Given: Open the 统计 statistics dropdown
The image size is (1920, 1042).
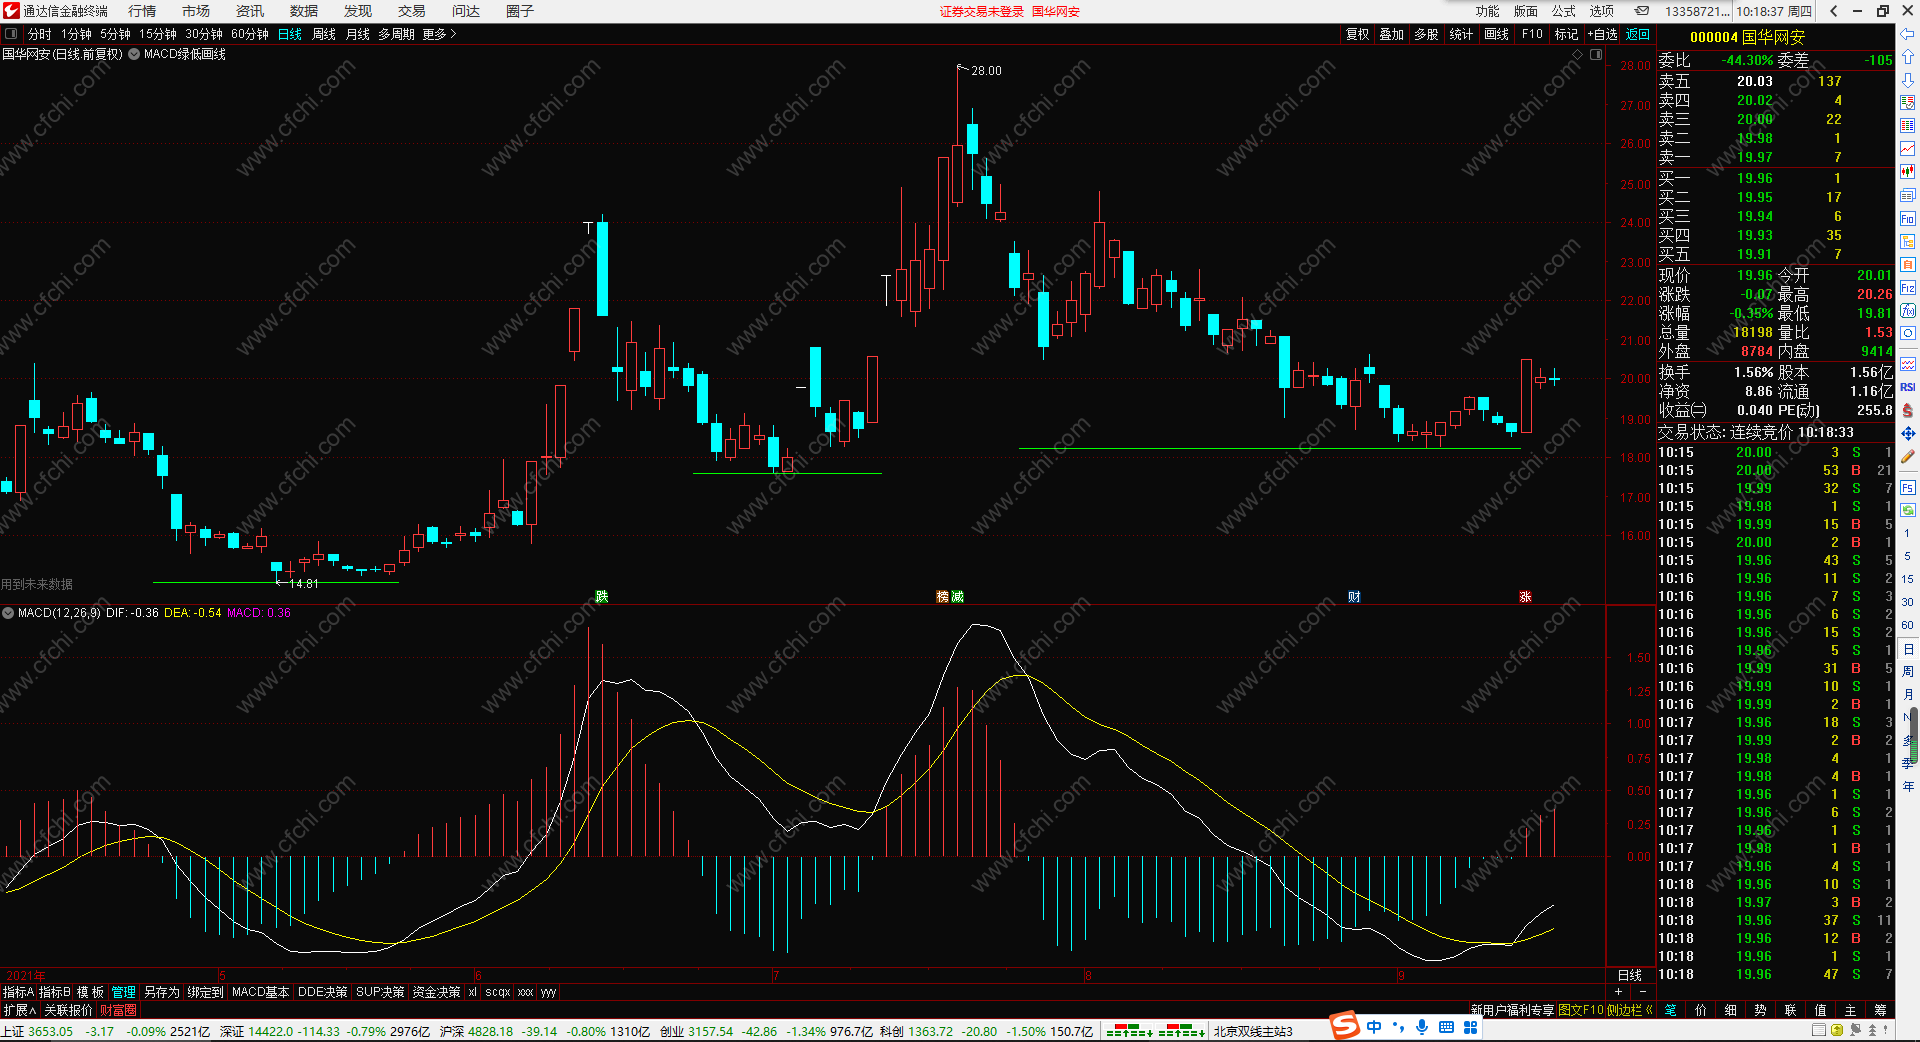Looking at the screenshot, I should 1461,34.
